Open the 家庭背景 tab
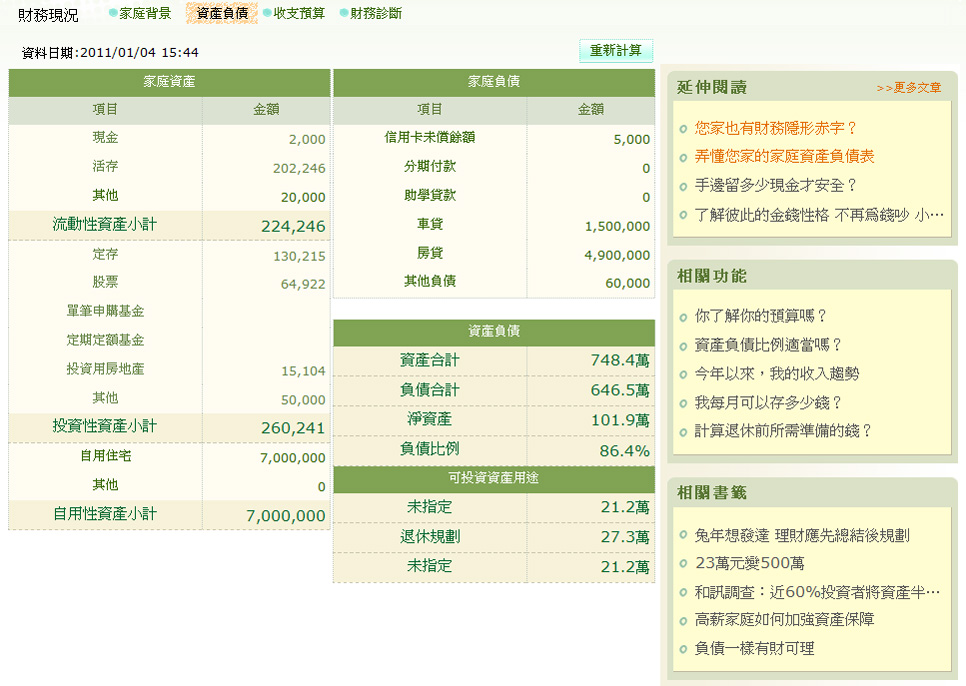 (x=144, y=13)
